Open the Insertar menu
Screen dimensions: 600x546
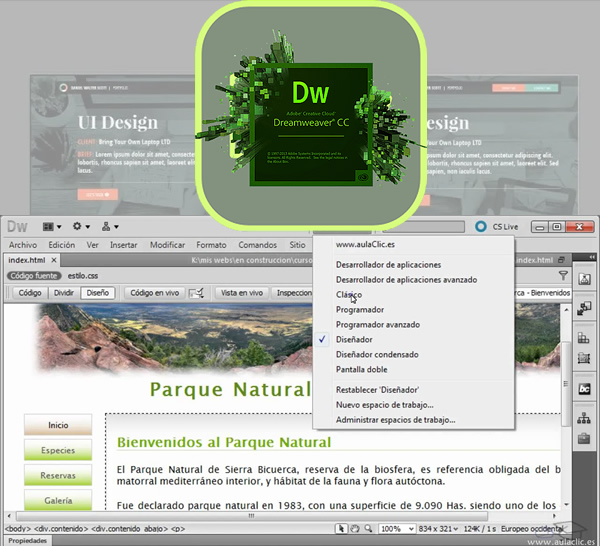124,245
